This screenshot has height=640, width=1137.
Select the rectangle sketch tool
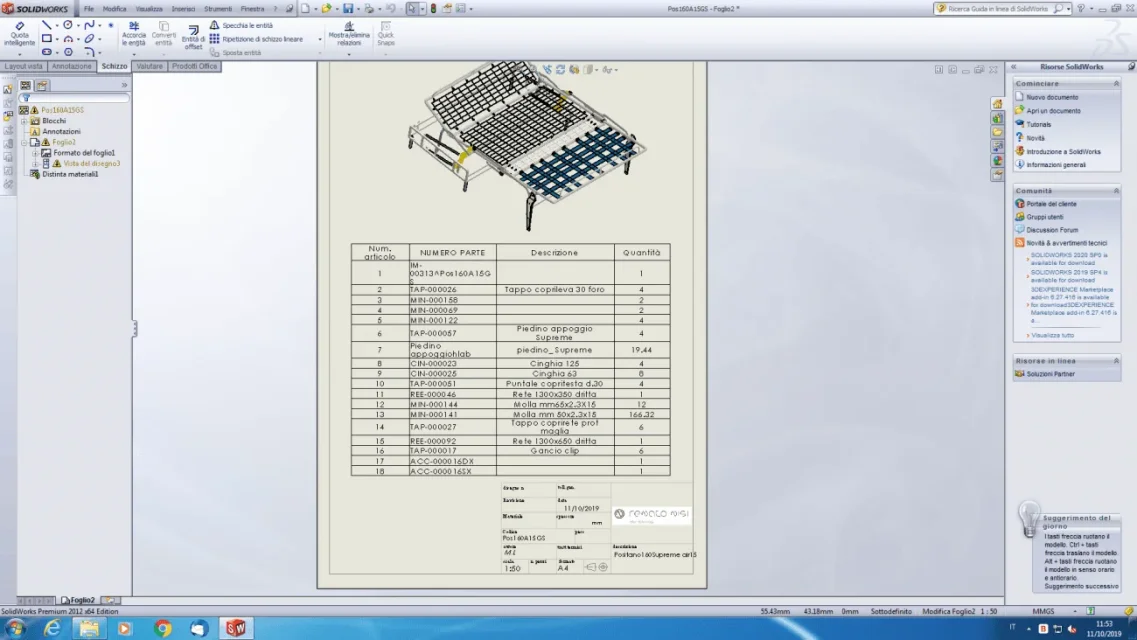47,38
